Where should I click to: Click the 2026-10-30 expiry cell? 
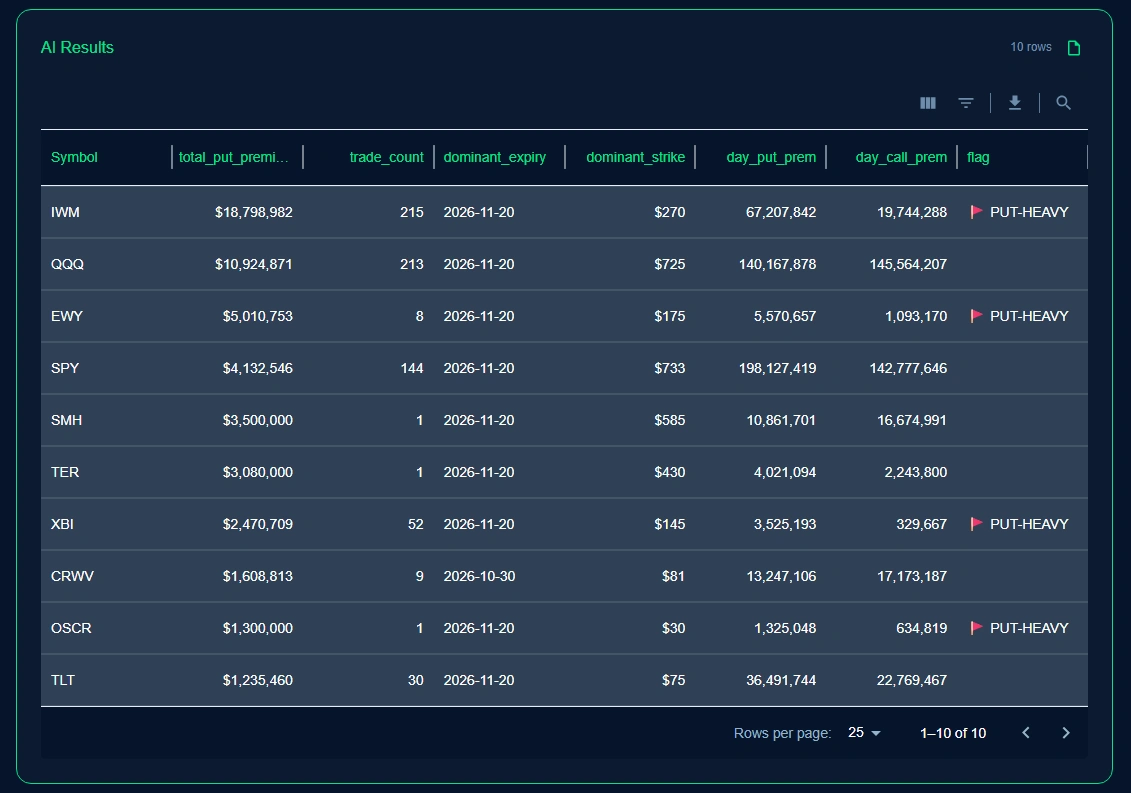click(x=480, y=576)
